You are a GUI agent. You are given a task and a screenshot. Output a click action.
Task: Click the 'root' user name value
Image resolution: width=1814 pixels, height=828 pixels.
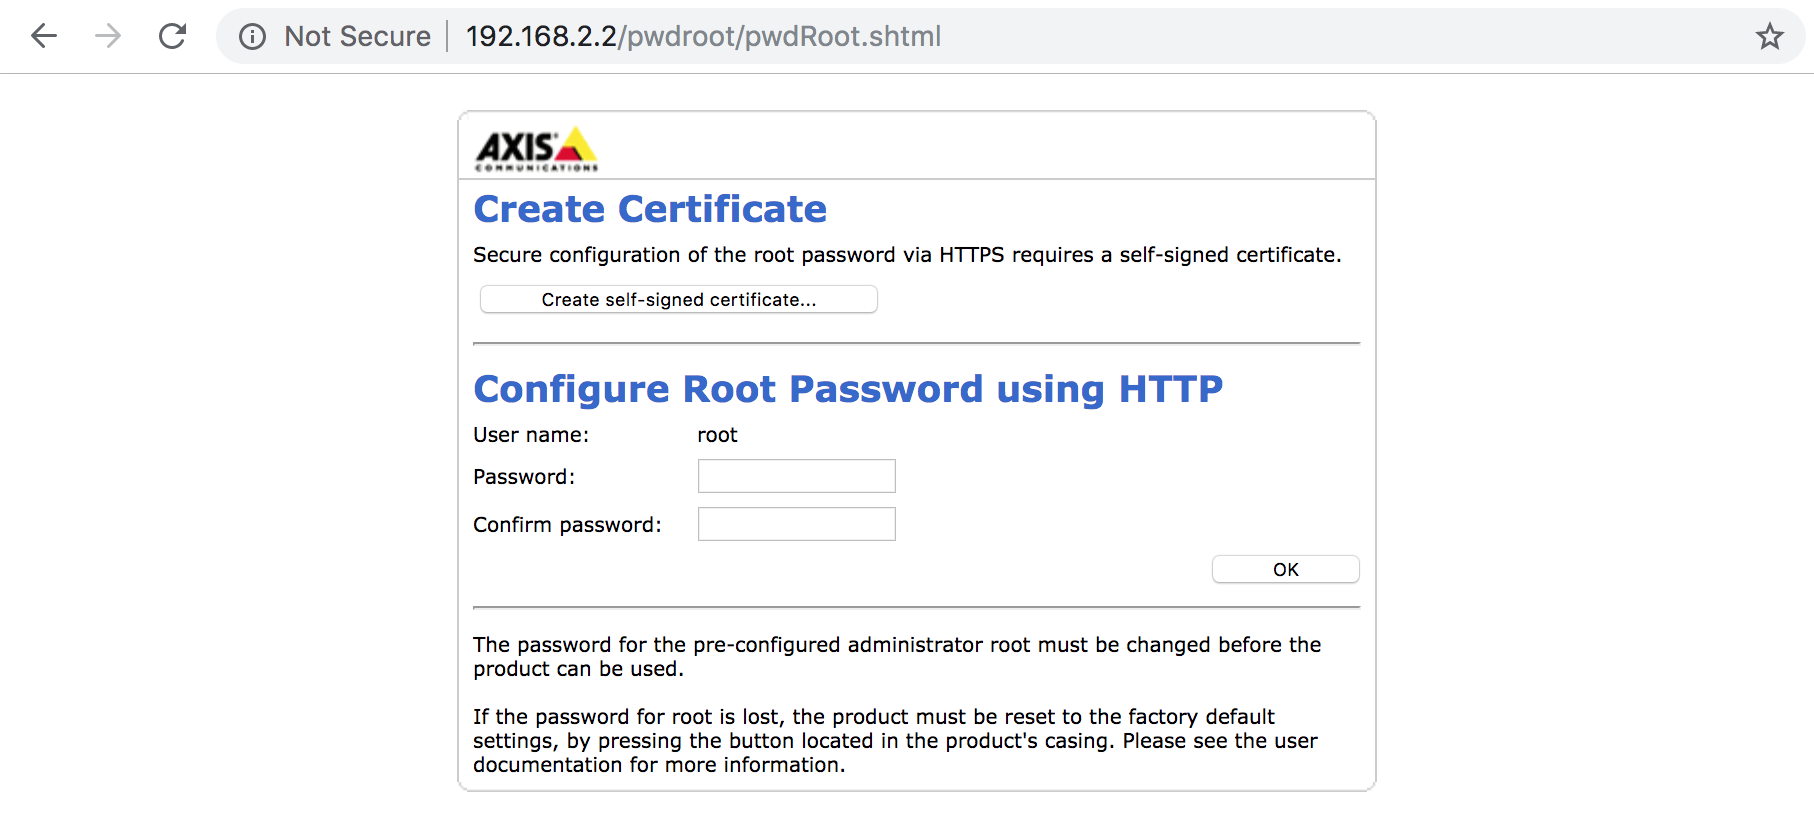coord(717,435)
